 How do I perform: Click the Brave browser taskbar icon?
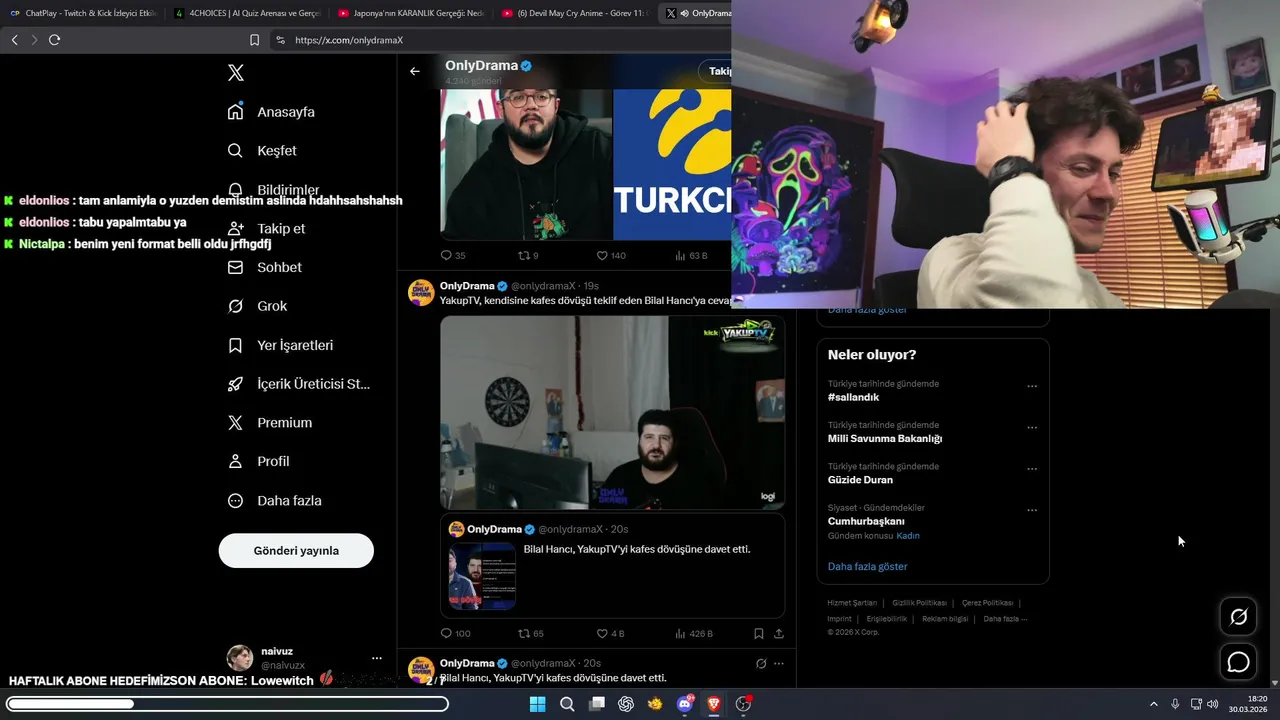714,704
